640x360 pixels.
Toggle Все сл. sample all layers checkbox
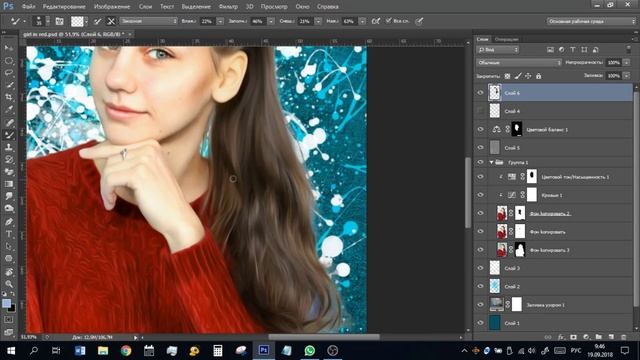click(x=389, y=20)
